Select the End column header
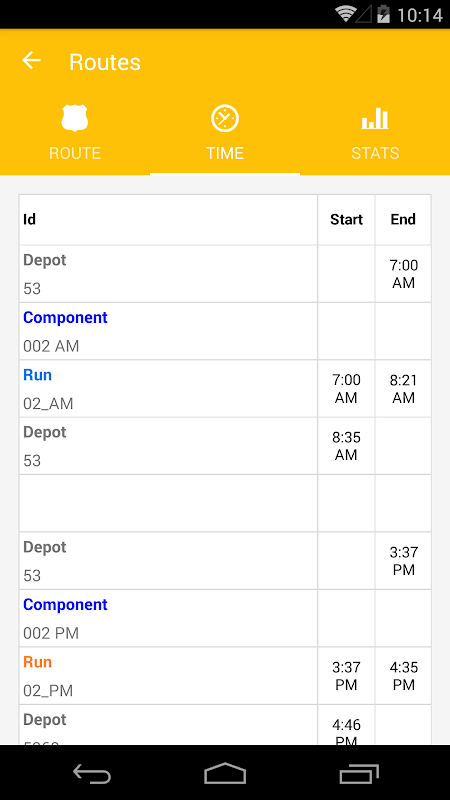450x800 pixels. pyautogui.click(x=403, y=219)
